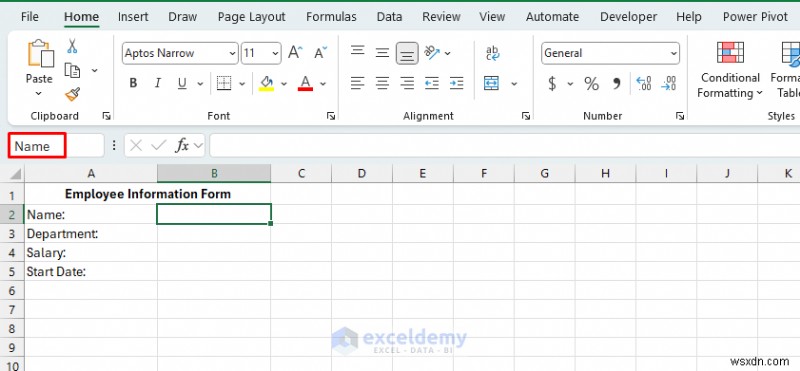Align text left
Screen dimensions: 800x371
point(358,83)
